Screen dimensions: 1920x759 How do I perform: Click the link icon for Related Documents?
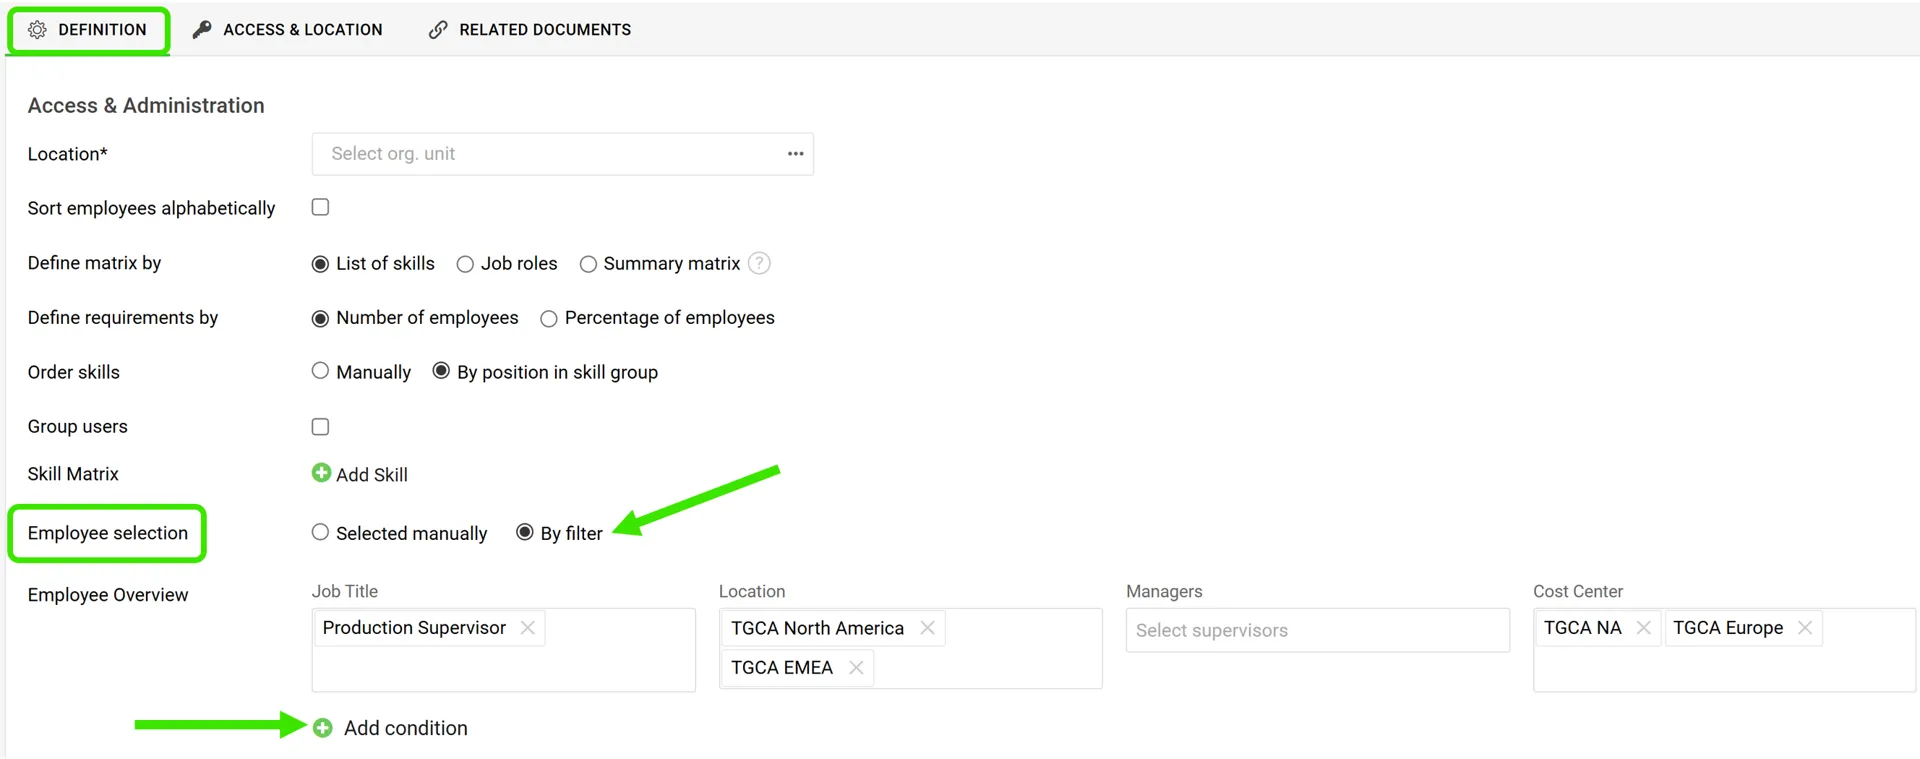438,30
